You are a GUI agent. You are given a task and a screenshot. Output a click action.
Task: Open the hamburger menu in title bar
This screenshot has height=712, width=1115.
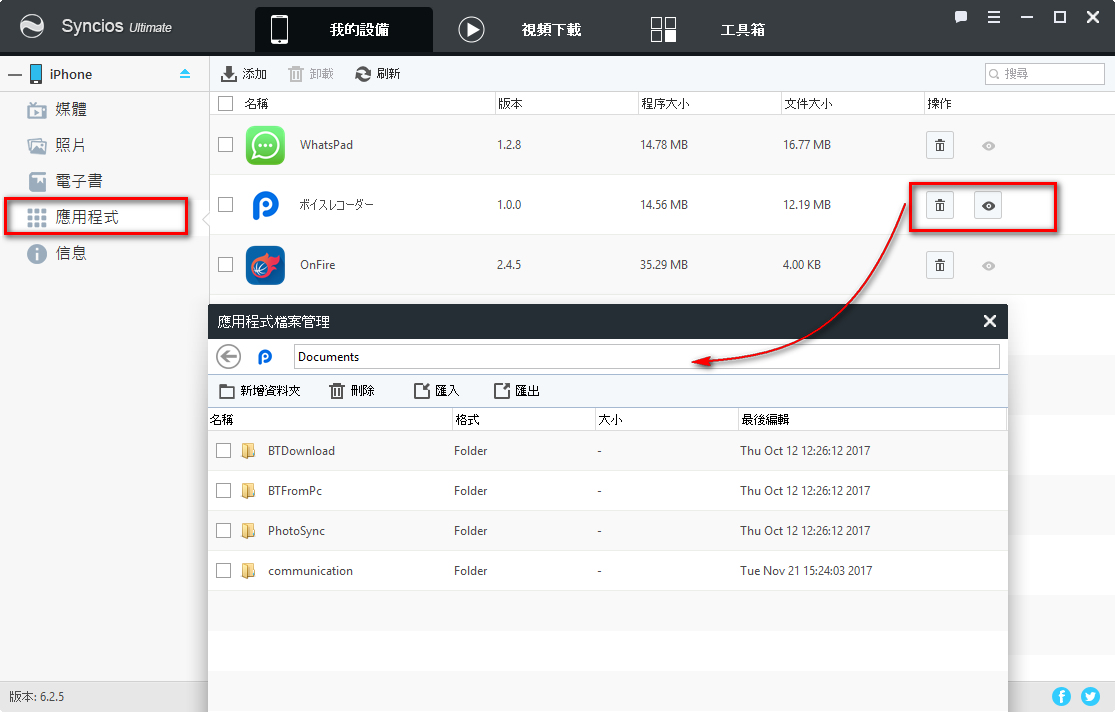[993, 17]
